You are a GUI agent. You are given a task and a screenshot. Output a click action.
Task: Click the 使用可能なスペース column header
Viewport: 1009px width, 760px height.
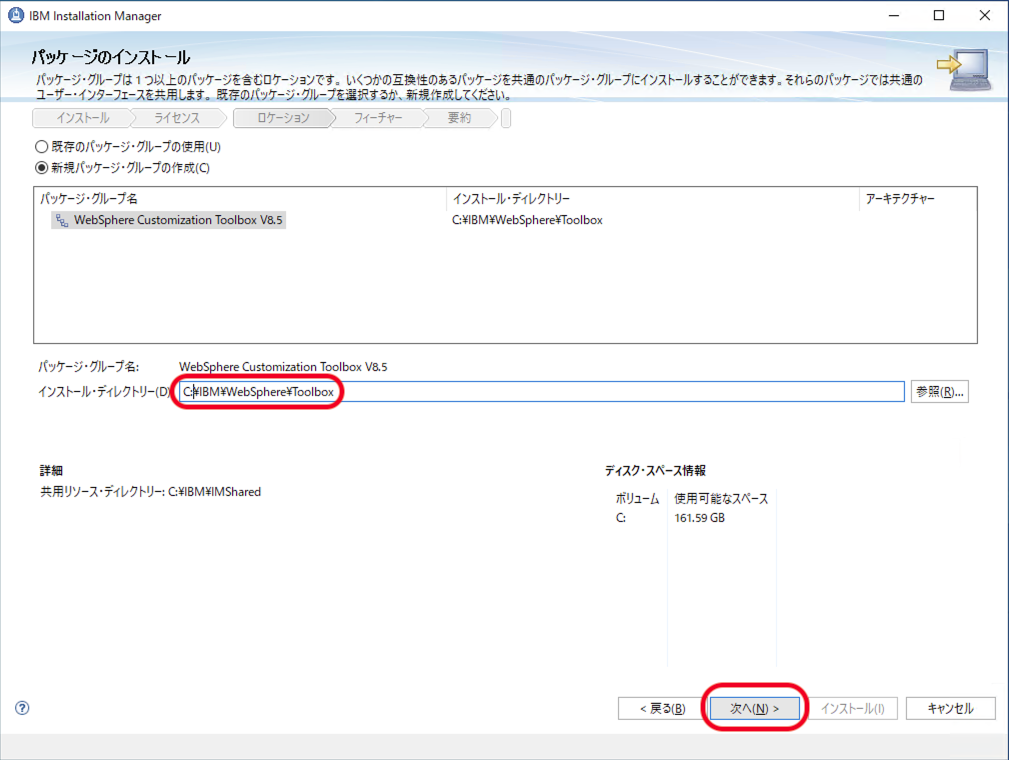[721, 499]
